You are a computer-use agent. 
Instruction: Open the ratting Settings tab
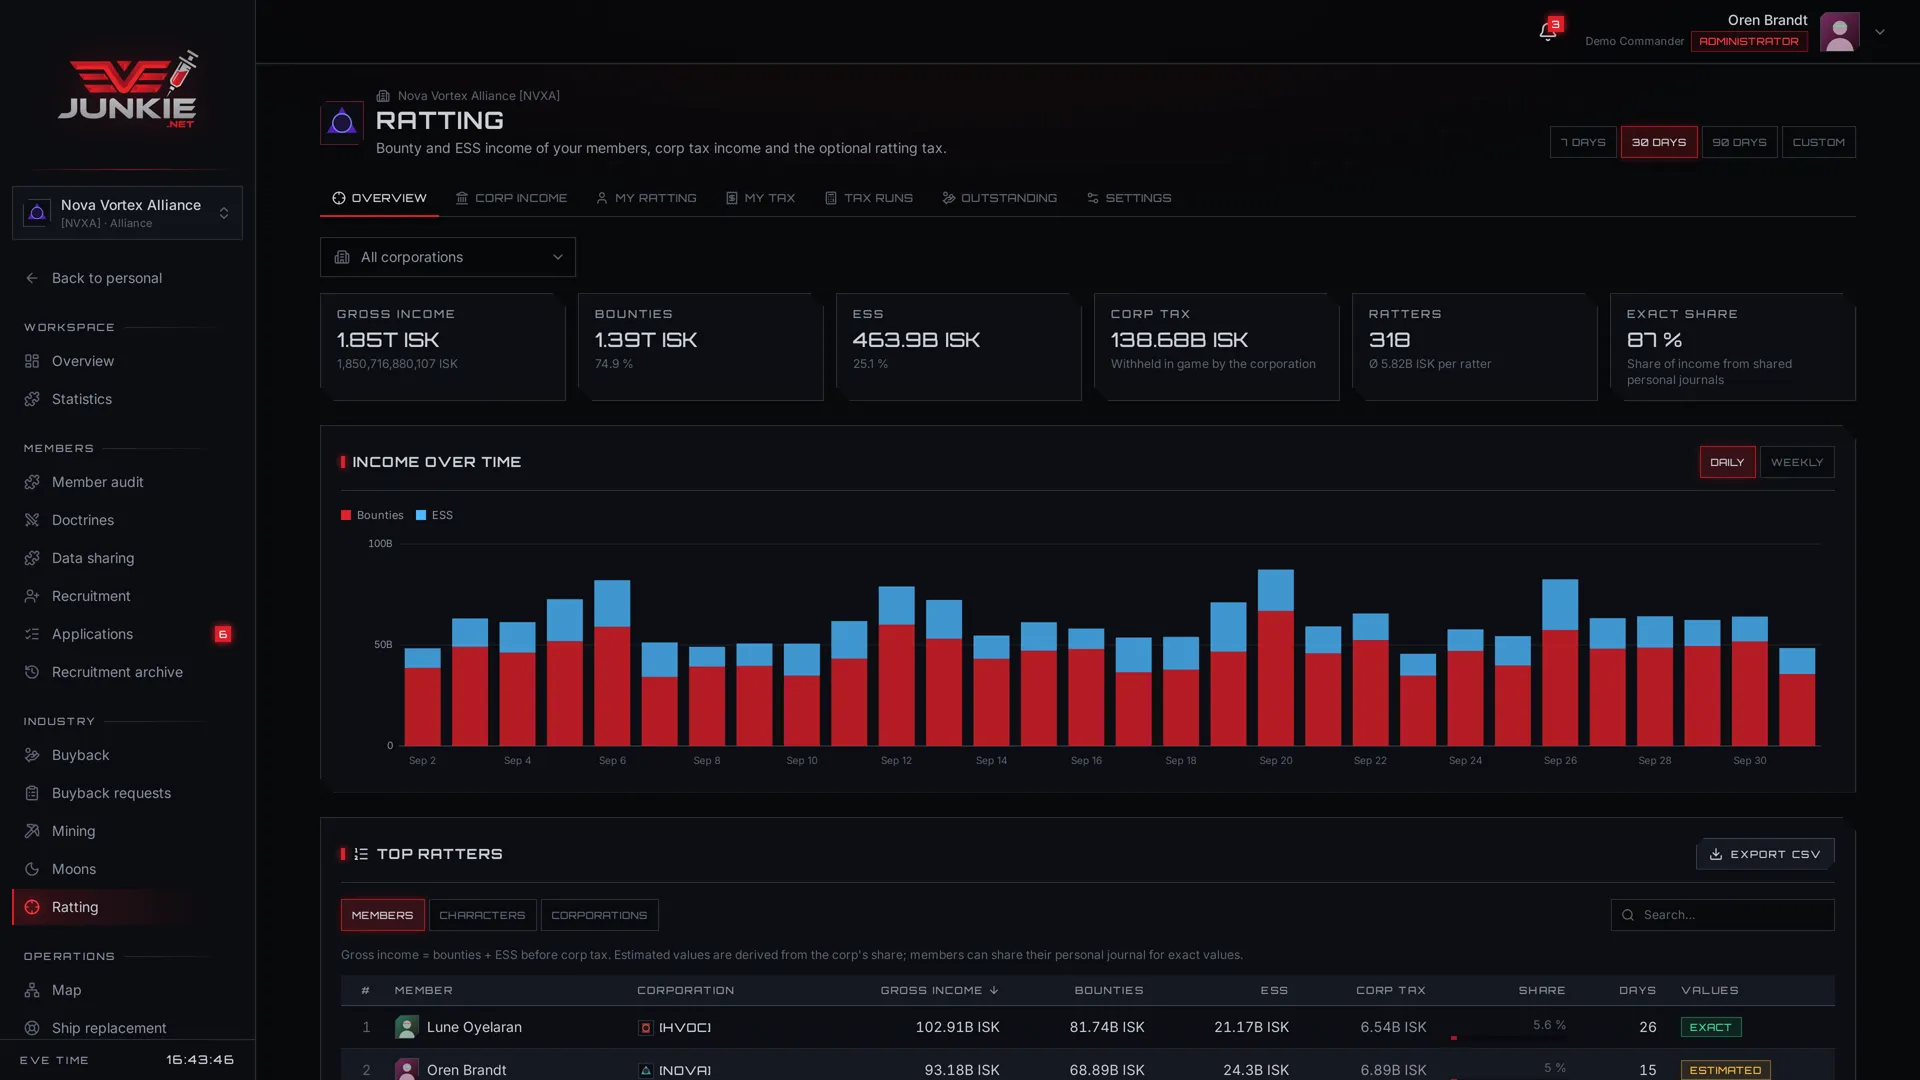click(x=1128, y=198)
